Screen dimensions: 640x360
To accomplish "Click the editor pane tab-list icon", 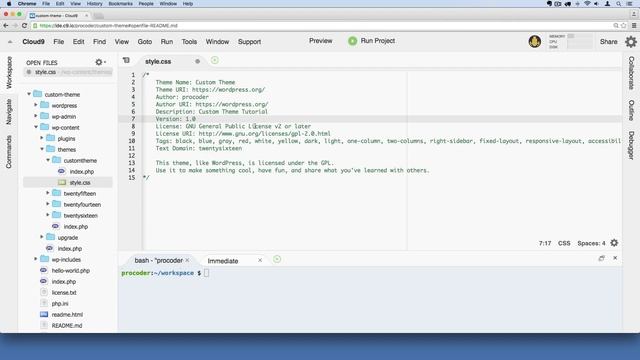I will point(126,60).
